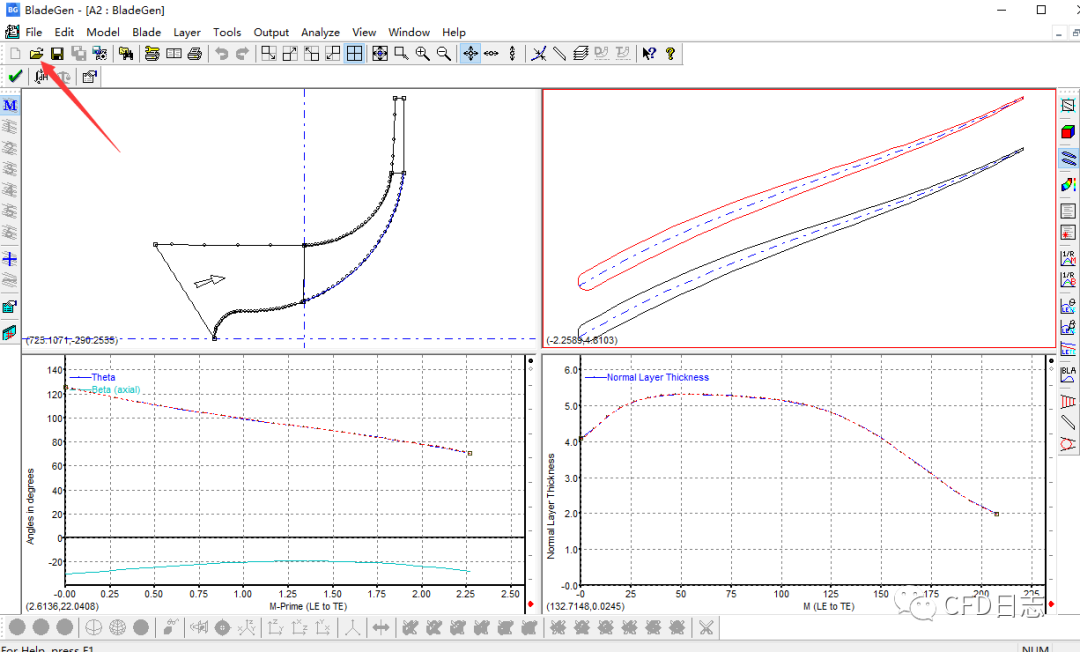Screen dimensions: 1080x652
Task: Toggle the pan mode crosshair tool
Action: pos(470,53)
